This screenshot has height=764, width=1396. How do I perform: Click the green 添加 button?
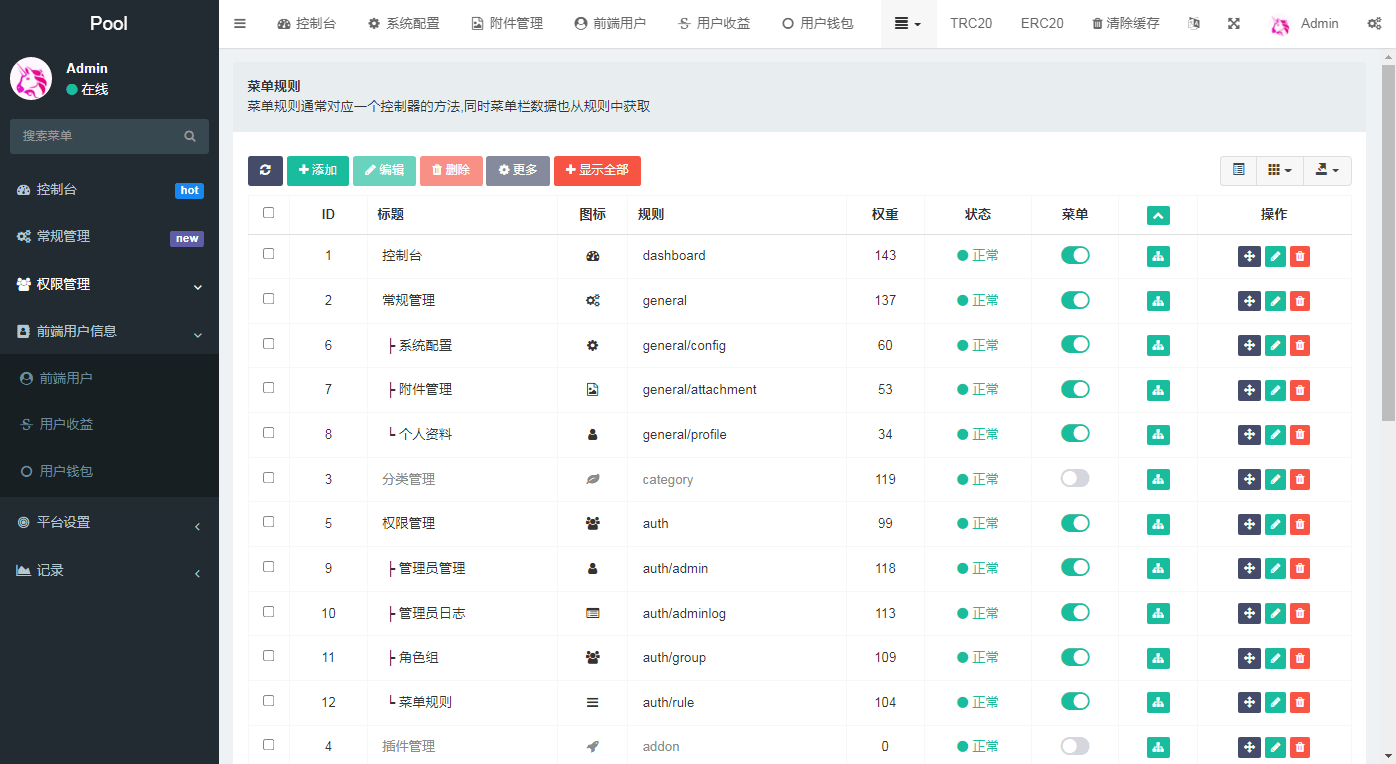[x=318, y=170]
